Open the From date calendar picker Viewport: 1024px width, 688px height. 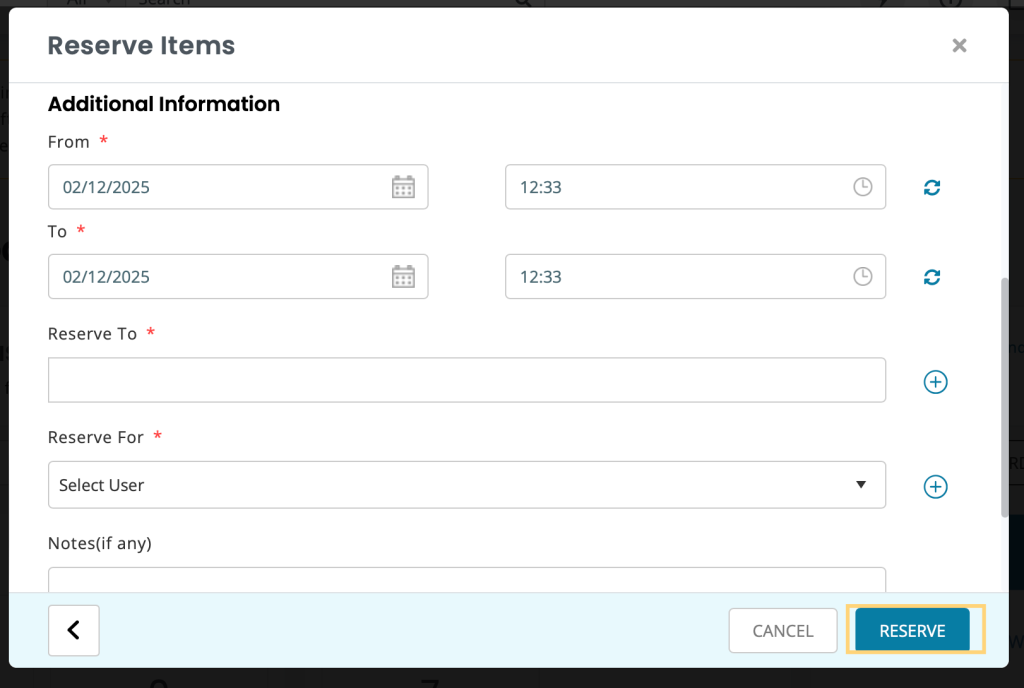click(x=403, y=187)
